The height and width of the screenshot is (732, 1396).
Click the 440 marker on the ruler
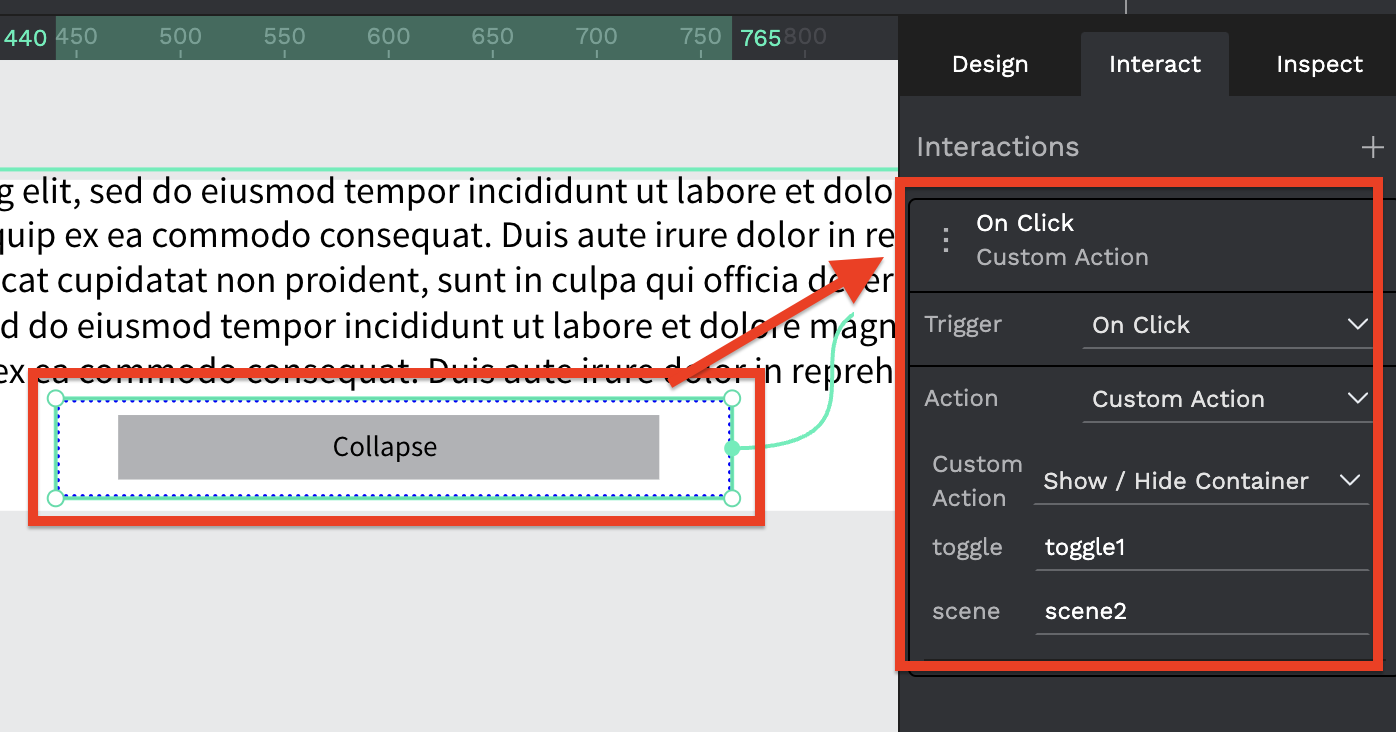click(25, 38)
